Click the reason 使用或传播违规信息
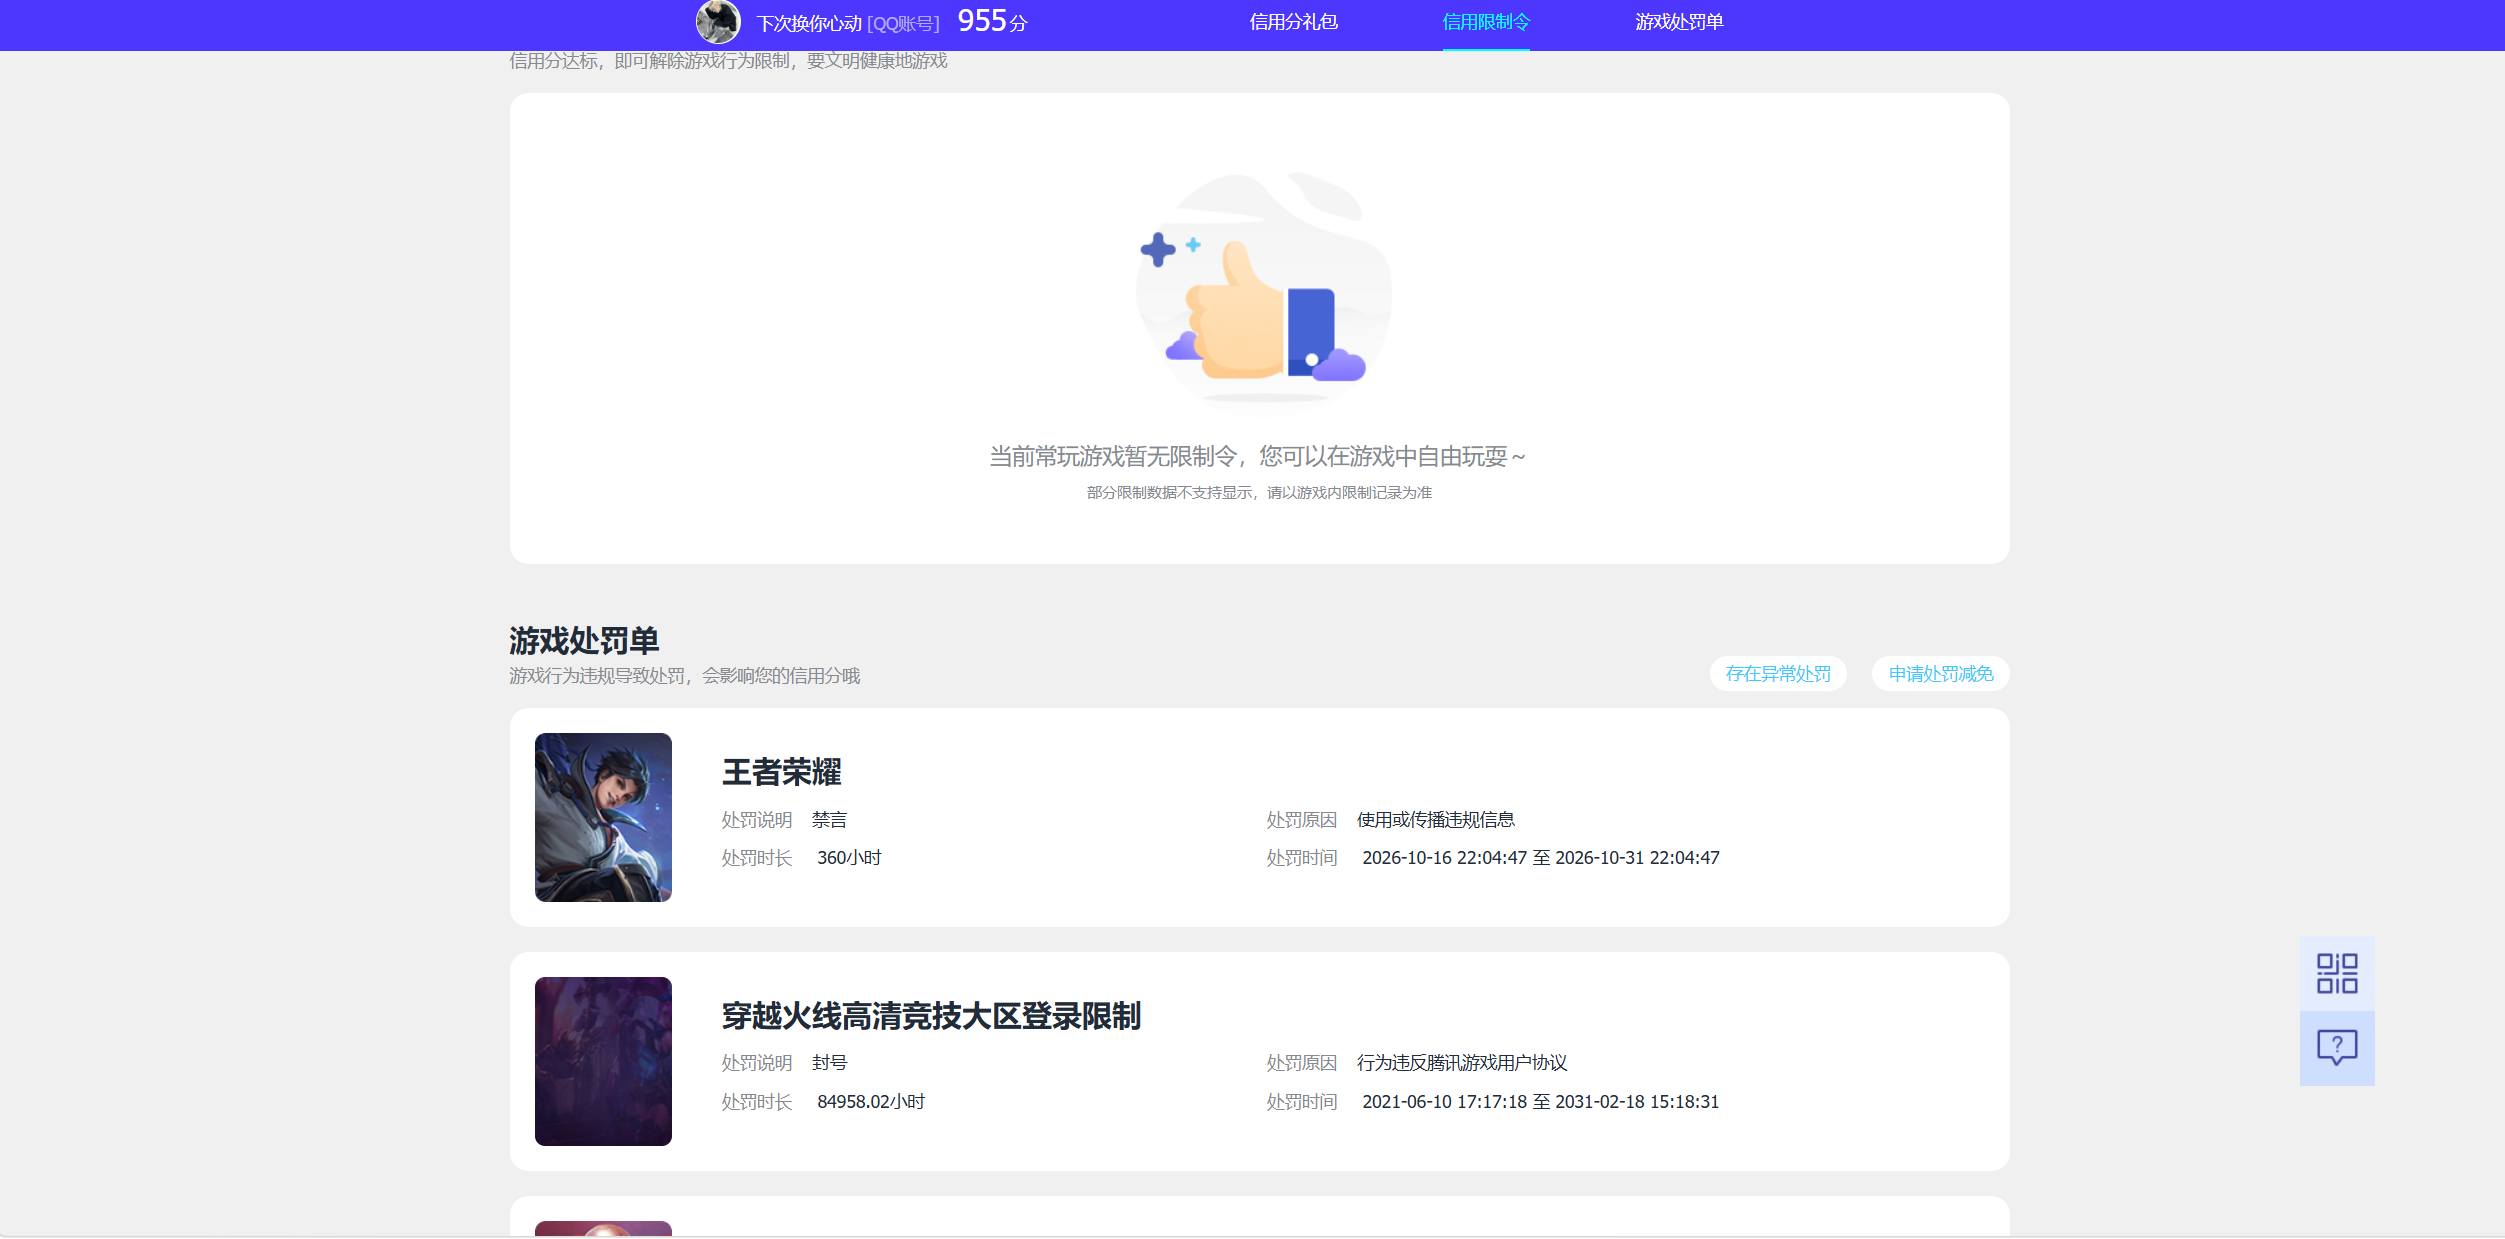 1435,820
